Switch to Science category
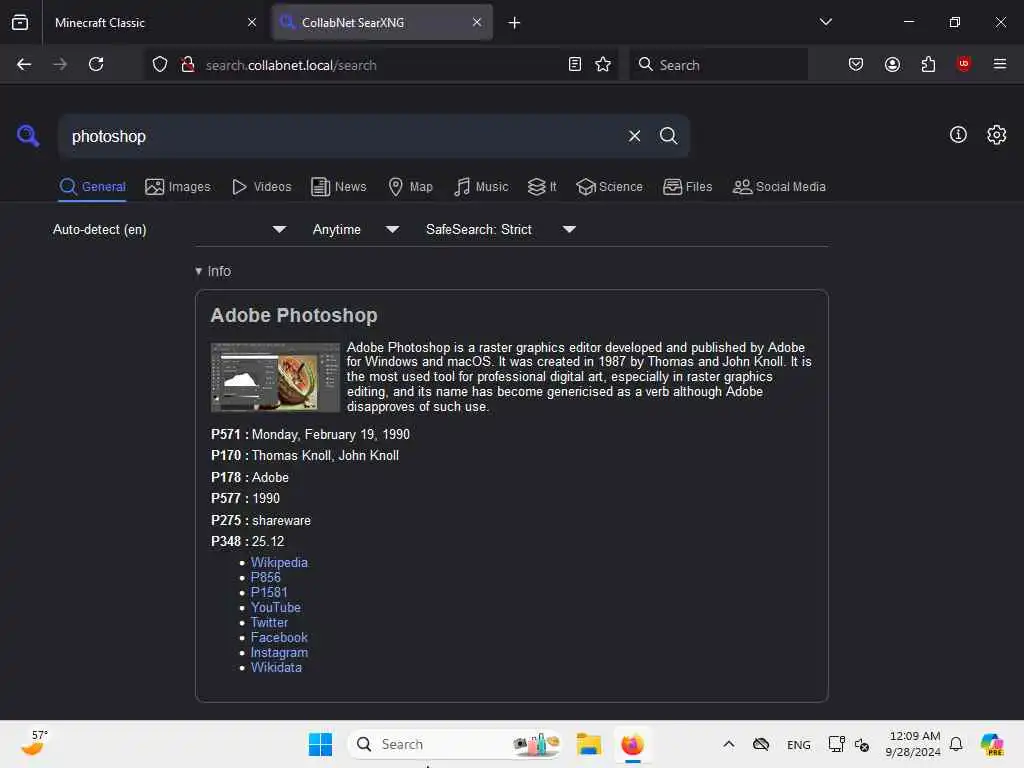 (609, 187)
